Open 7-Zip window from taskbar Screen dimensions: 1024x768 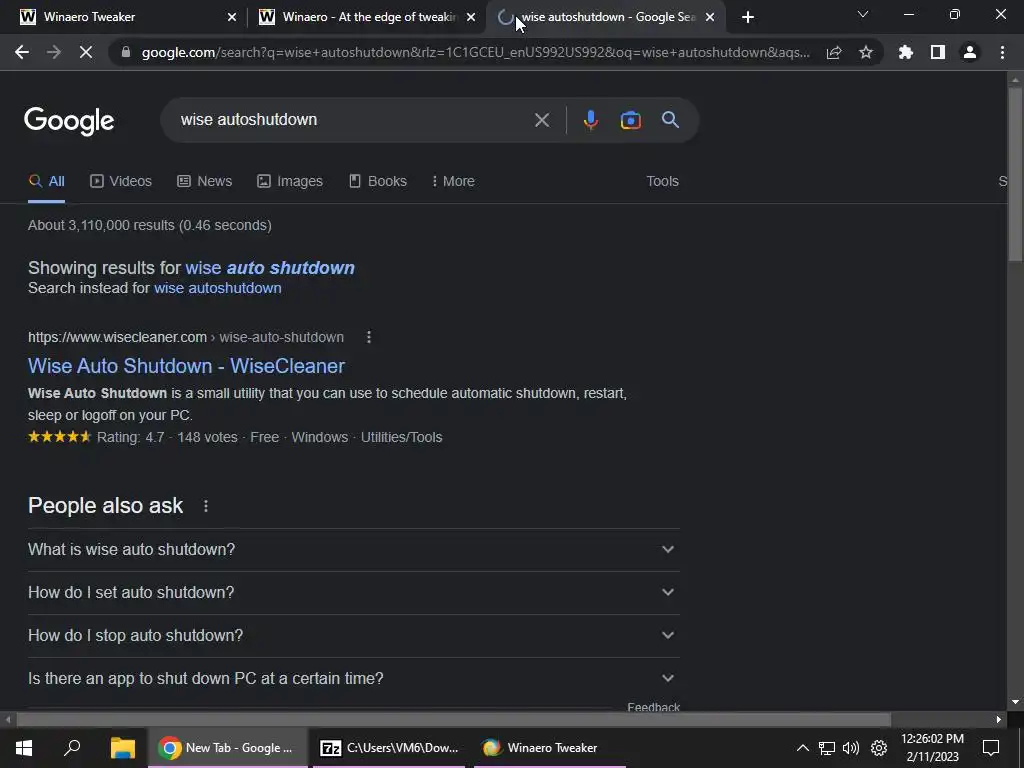click(389, 748)
